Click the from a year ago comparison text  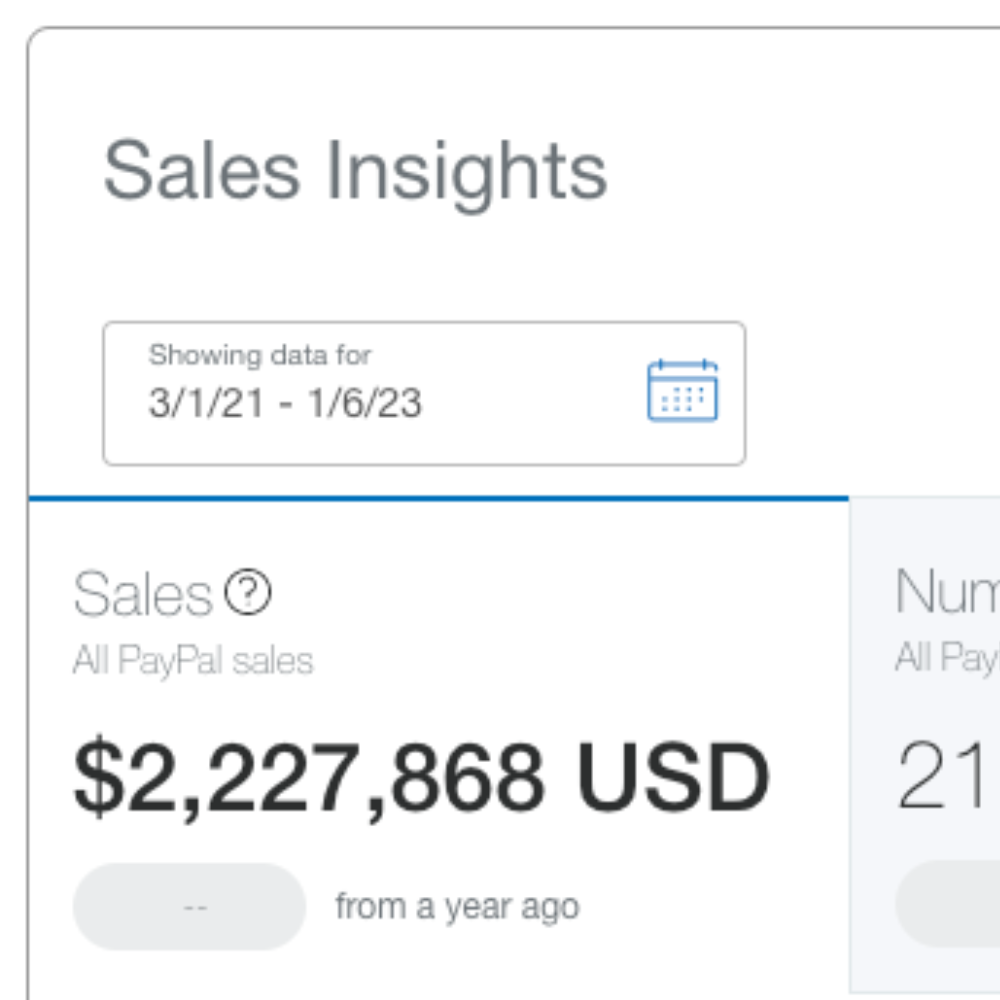(x=457, y=905)
